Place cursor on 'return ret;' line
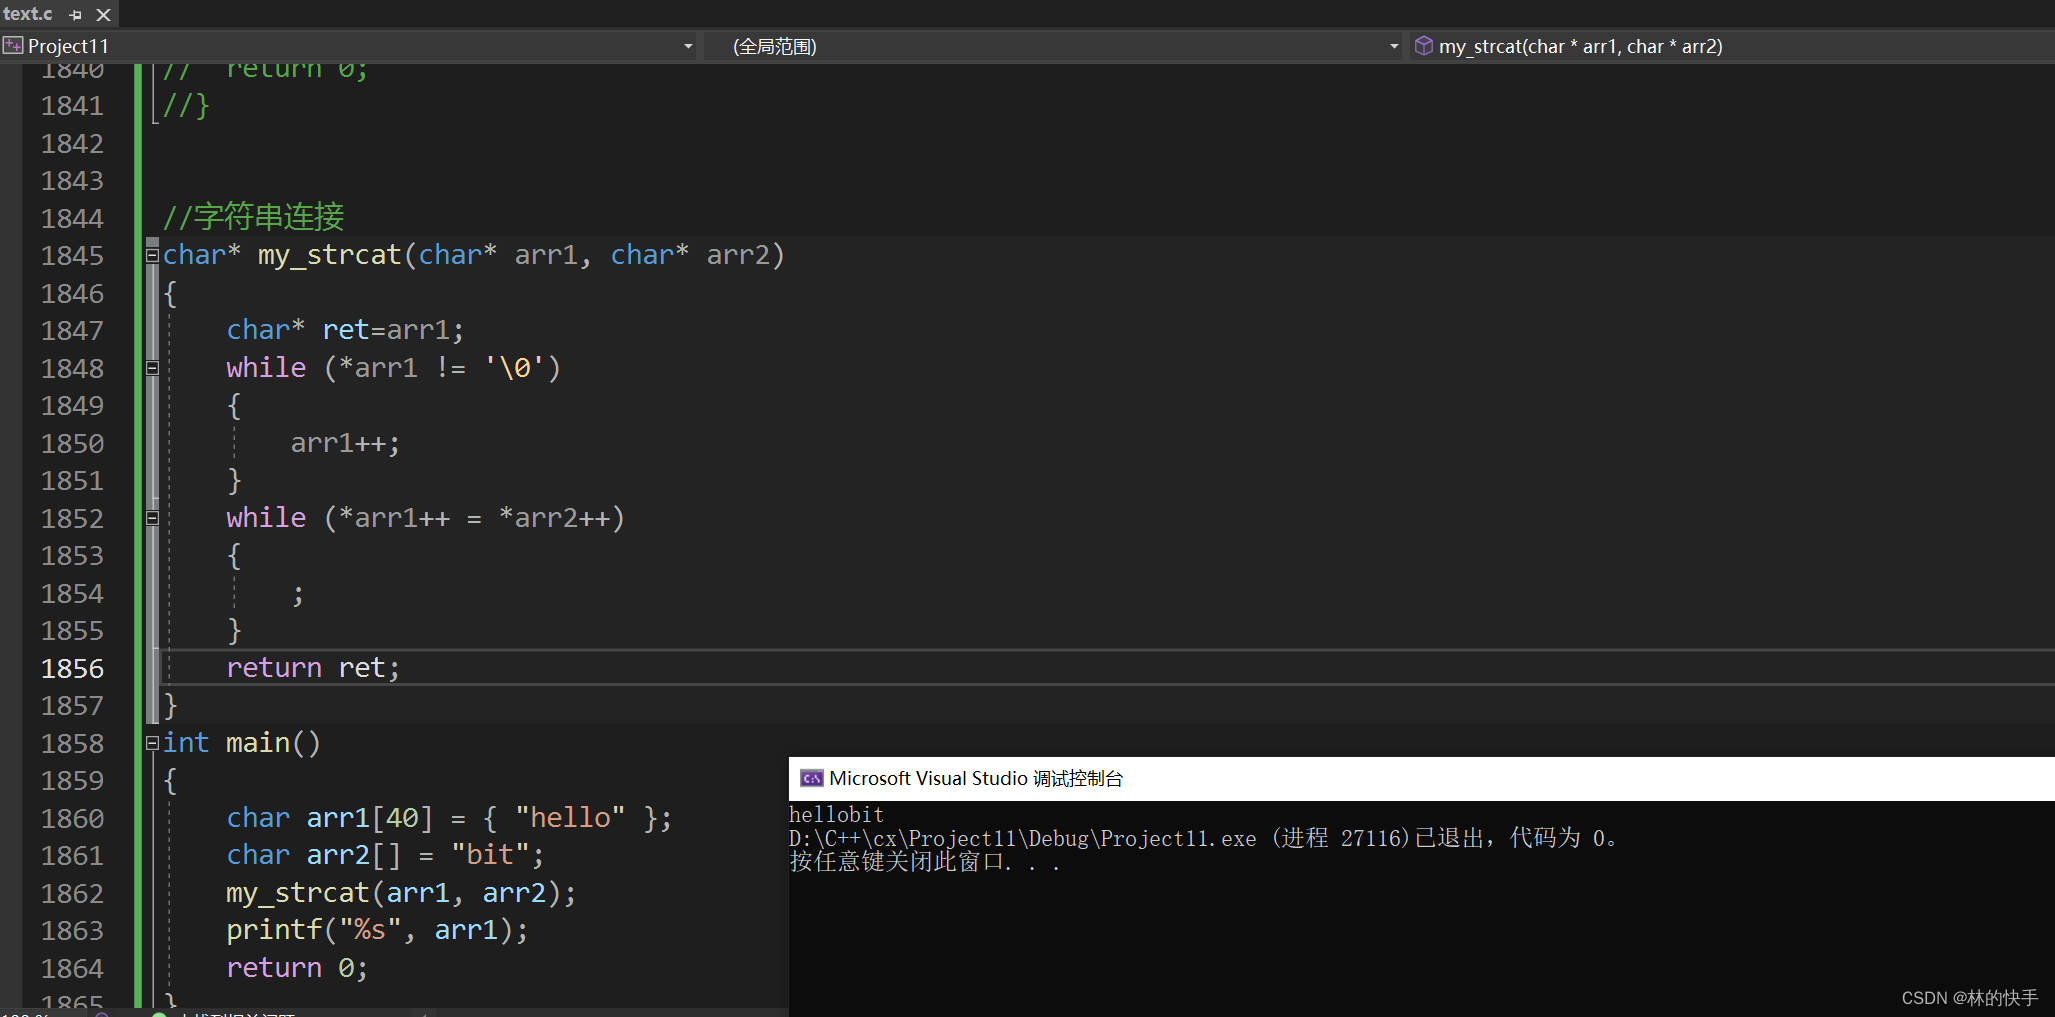2055x1017 pixels. [313, 668]
